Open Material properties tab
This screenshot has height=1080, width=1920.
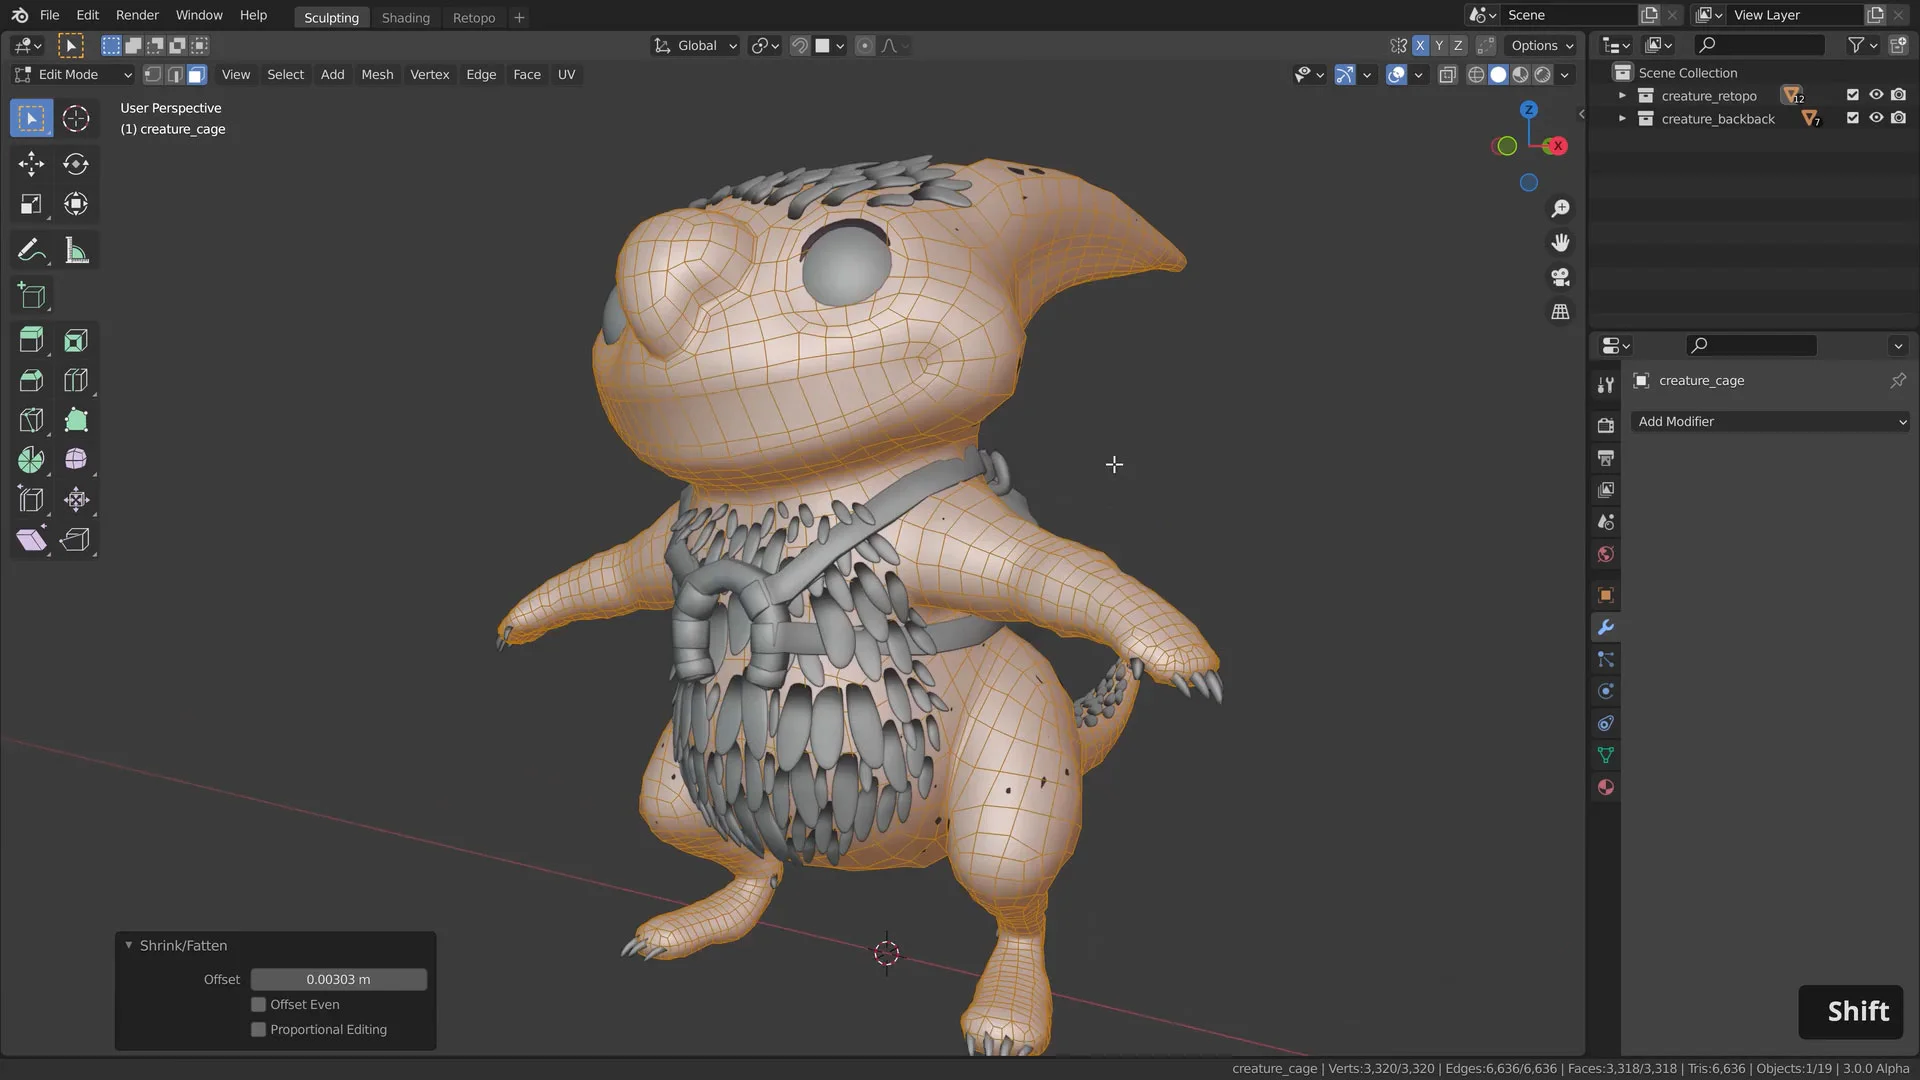point(1606,787)
